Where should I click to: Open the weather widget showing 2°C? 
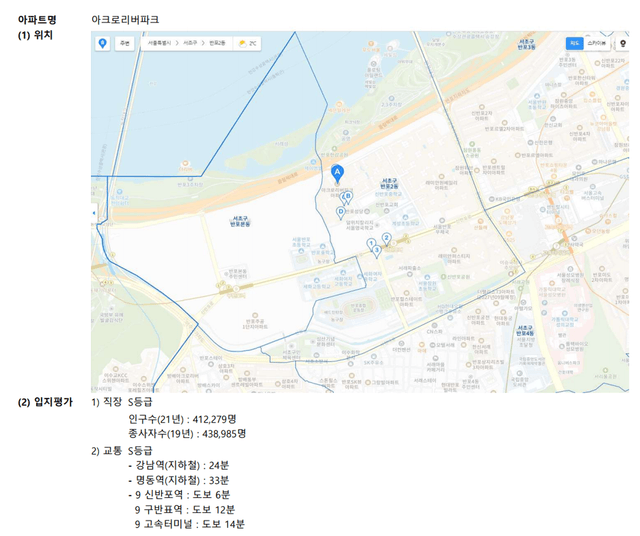click(x=247, y=43)
